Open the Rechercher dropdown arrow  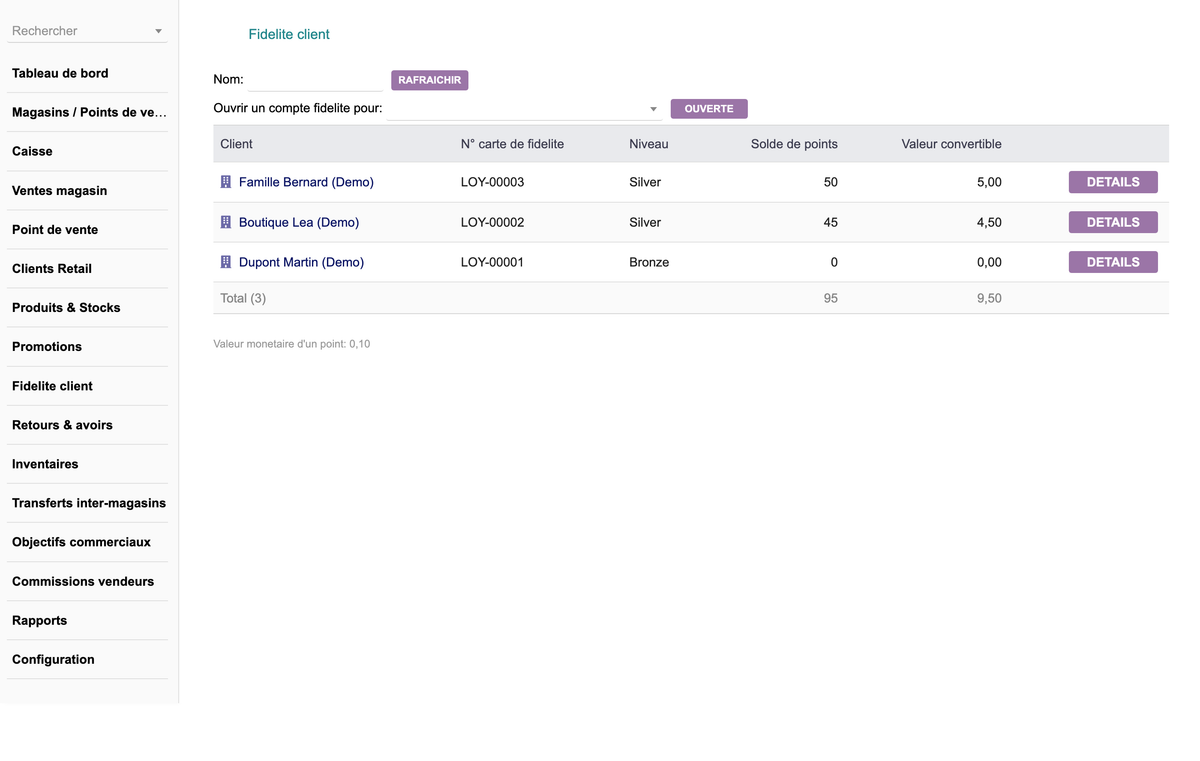coord(158,32)
